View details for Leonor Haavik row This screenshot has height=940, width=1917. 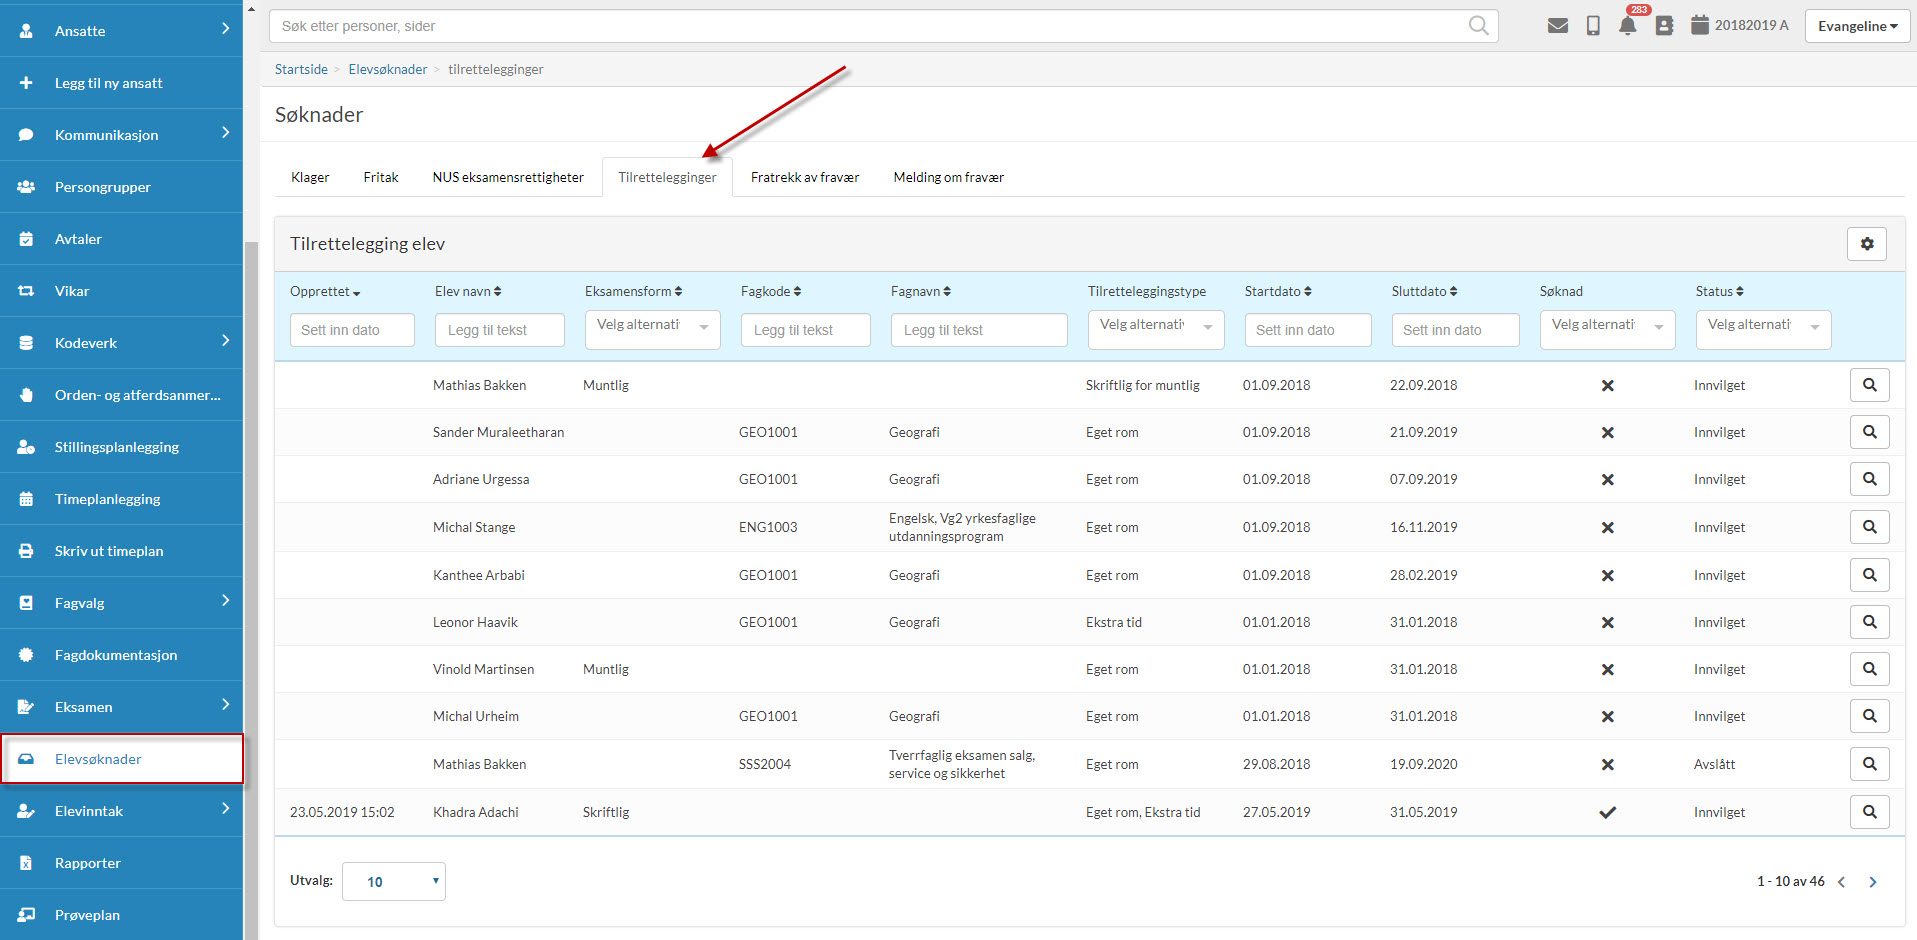[1869, 622]
